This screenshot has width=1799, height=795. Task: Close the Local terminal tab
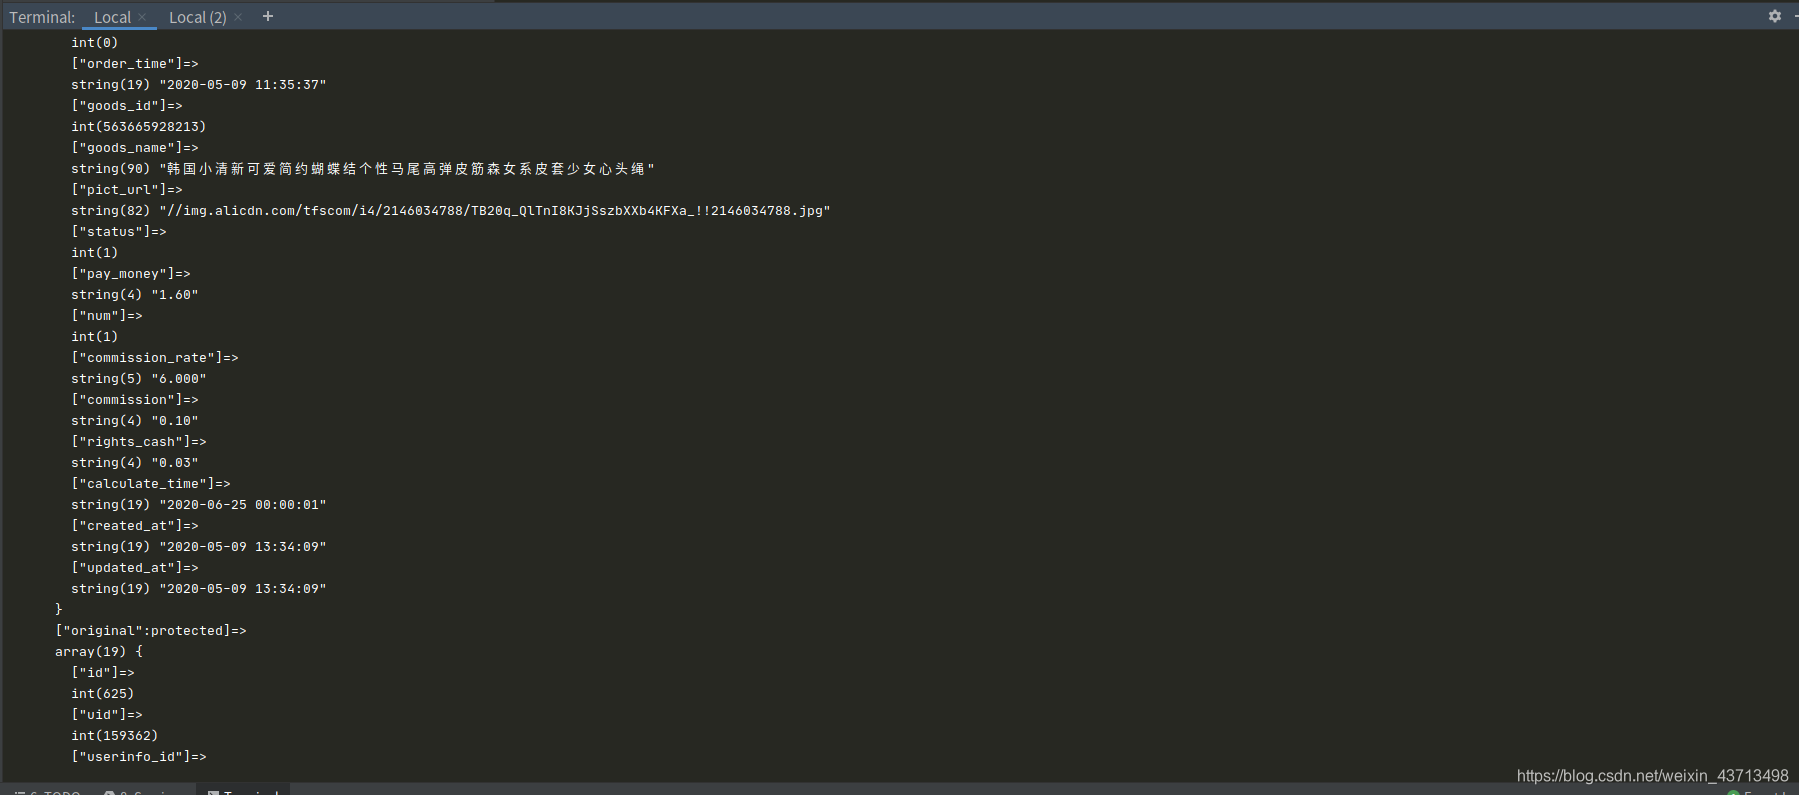coord(142,17)
